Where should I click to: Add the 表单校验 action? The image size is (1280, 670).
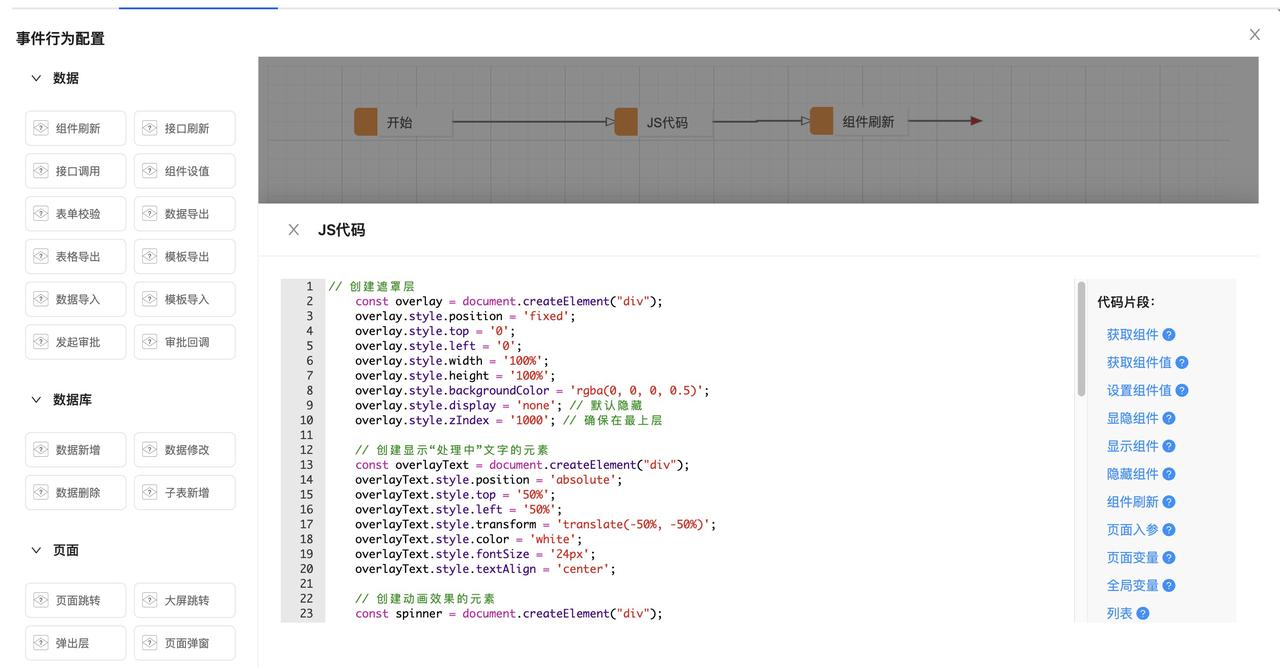click(76, 214)
